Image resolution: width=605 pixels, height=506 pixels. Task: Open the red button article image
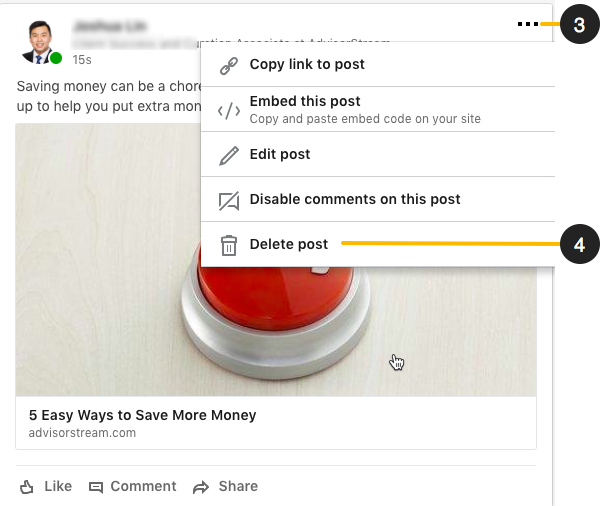pyautogui.click(x=276, y=260)
